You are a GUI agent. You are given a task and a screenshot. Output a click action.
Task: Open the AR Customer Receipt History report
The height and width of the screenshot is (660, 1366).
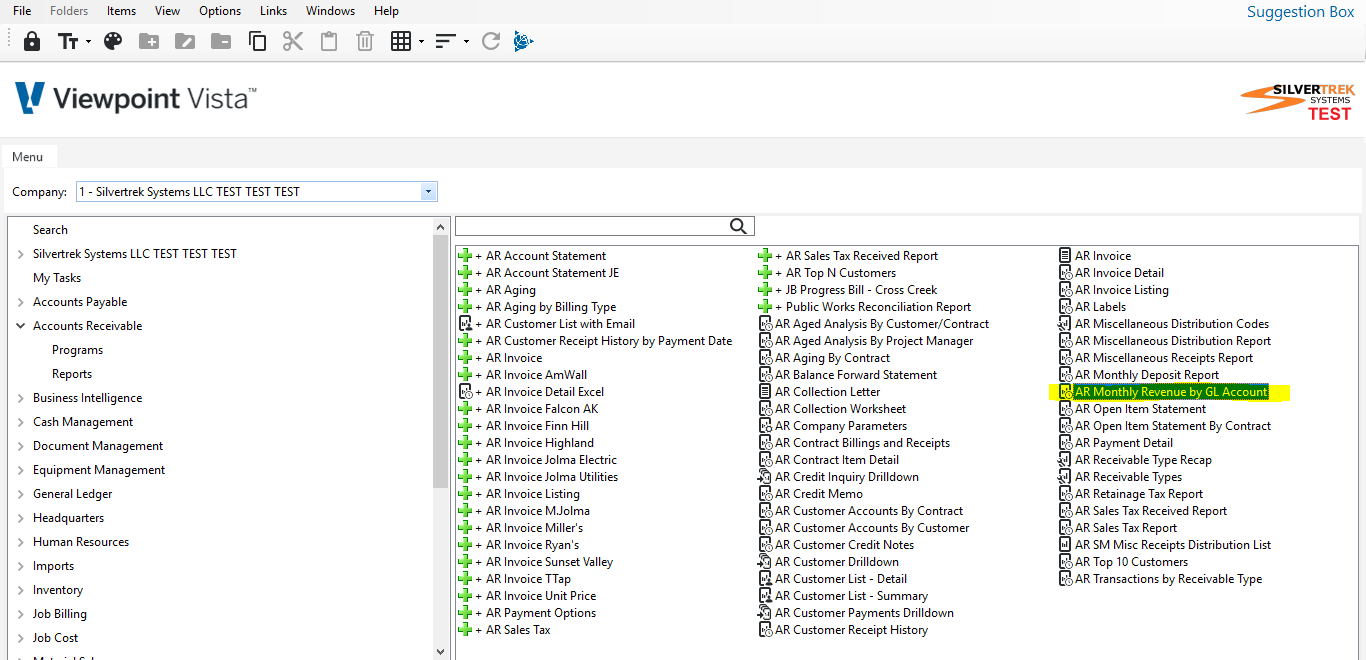pyautogui.click(x=851, y=630)
